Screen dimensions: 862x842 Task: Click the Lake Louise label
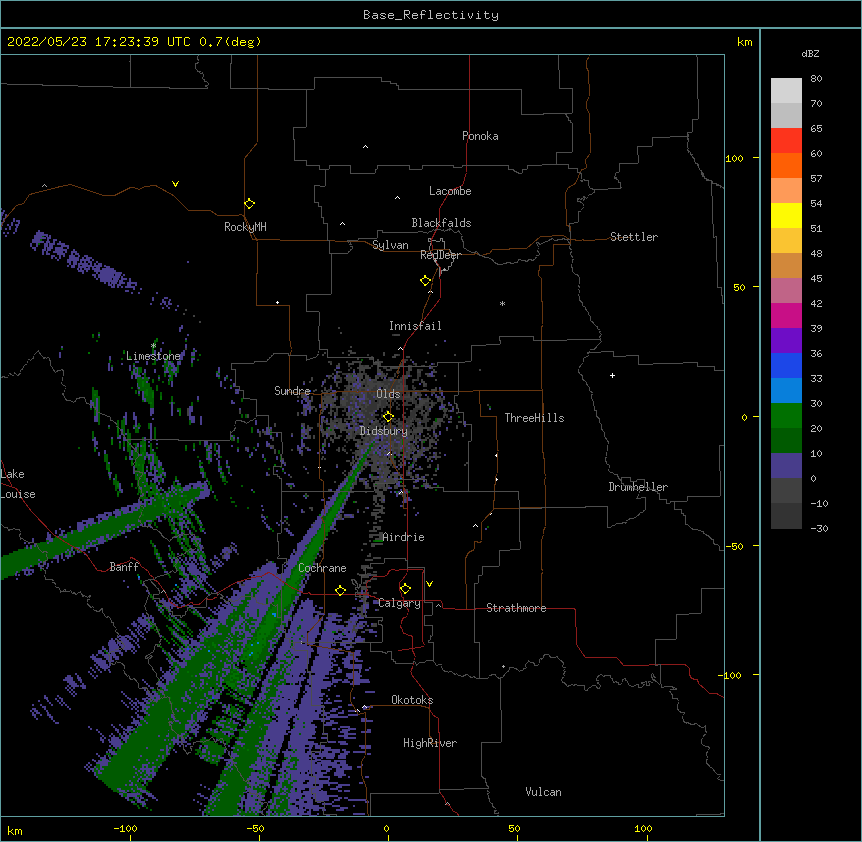pos(18,484)
